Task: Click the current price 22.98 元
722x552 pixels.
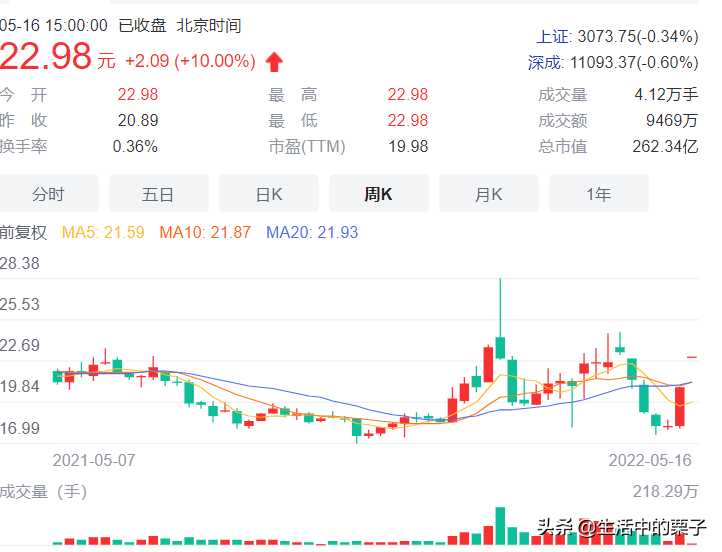Action: [x=57, y=57]
